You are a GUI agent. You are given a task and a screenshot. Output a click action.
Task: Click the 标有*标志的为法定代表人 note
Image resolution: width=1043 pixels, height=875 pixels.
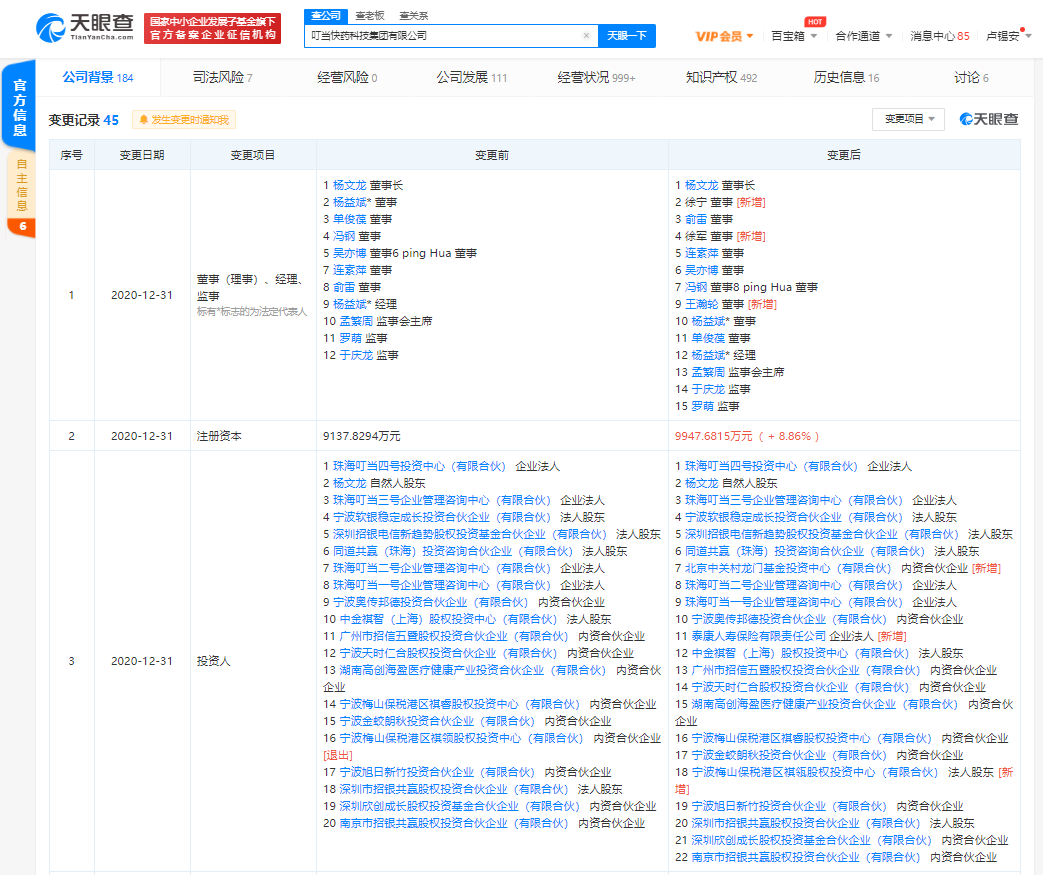pyautogui.click(x=251, y=311)
